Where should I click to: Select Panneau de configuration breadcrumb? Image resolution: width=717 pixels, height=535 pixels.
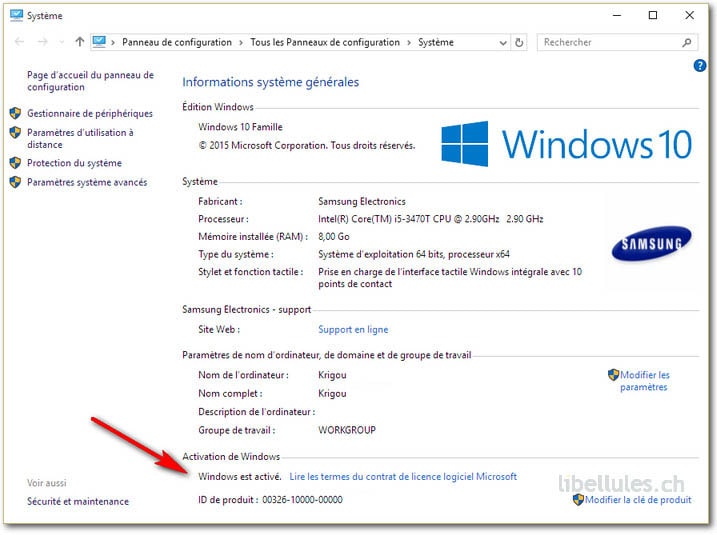pyautogui.click(x=177, y=43)
